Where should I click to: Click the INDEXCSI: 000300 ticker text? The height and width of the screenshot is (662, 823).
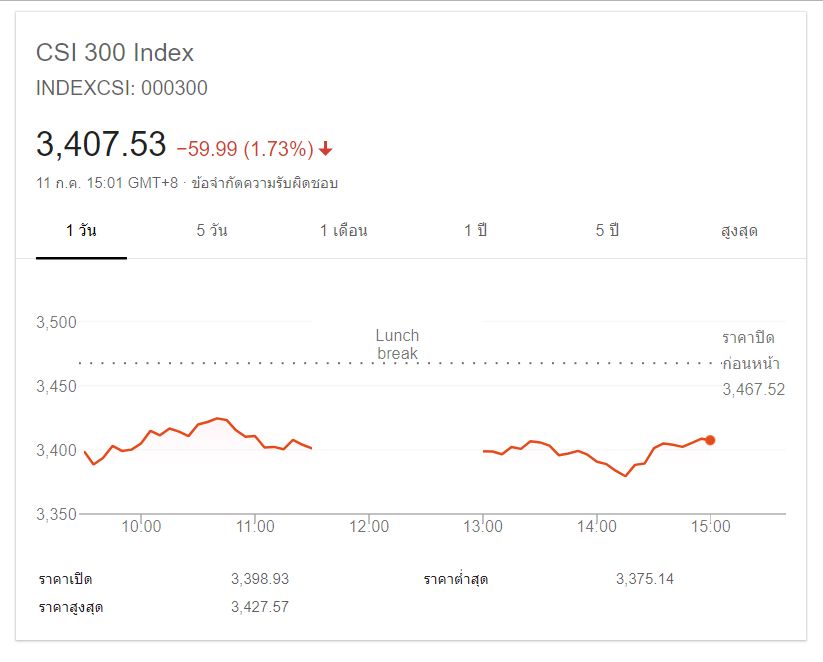(122, 88)
